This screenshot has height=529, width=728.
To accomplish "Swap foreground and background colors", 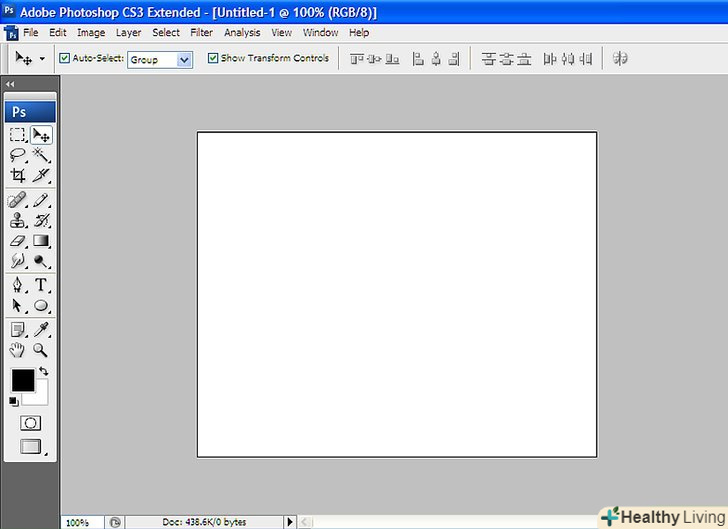I will [44, 371].
